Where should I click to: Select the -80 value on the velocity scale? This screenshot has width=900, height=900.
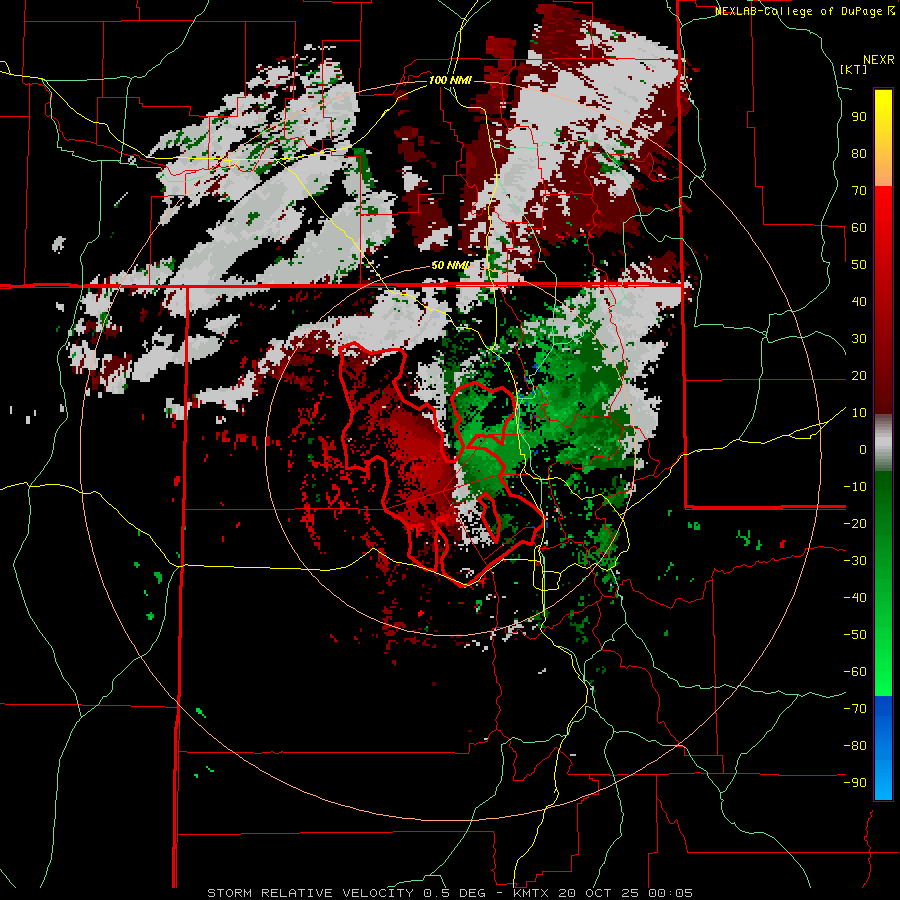[x=855, y=746]
